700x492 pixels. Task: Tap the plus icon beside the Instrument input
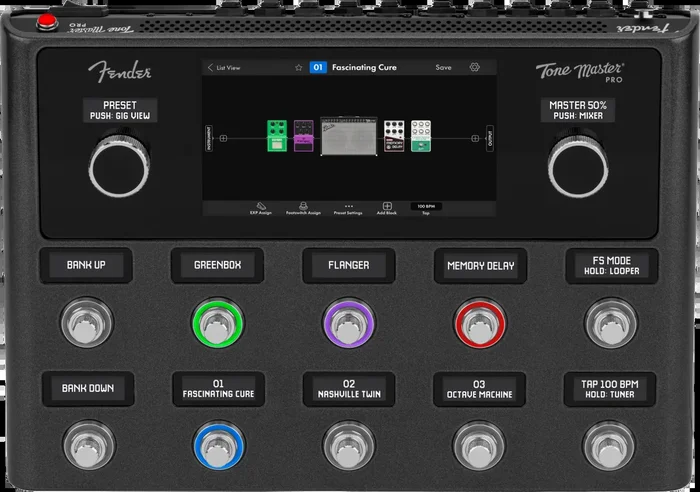click(x=224, y=138)
